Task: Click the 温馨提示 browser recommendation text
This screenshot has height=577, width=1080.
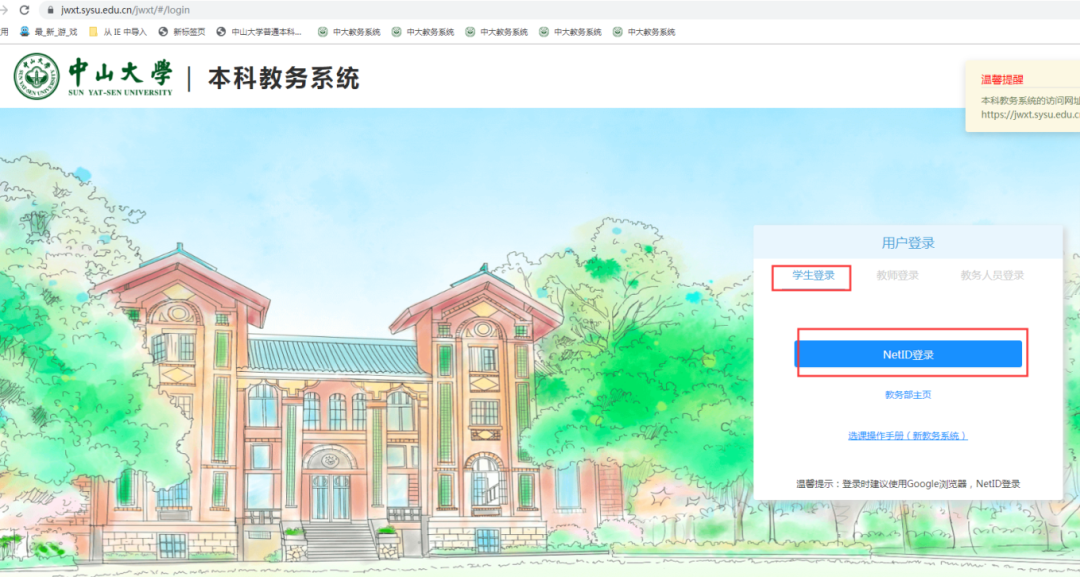Action: [908, 484]
